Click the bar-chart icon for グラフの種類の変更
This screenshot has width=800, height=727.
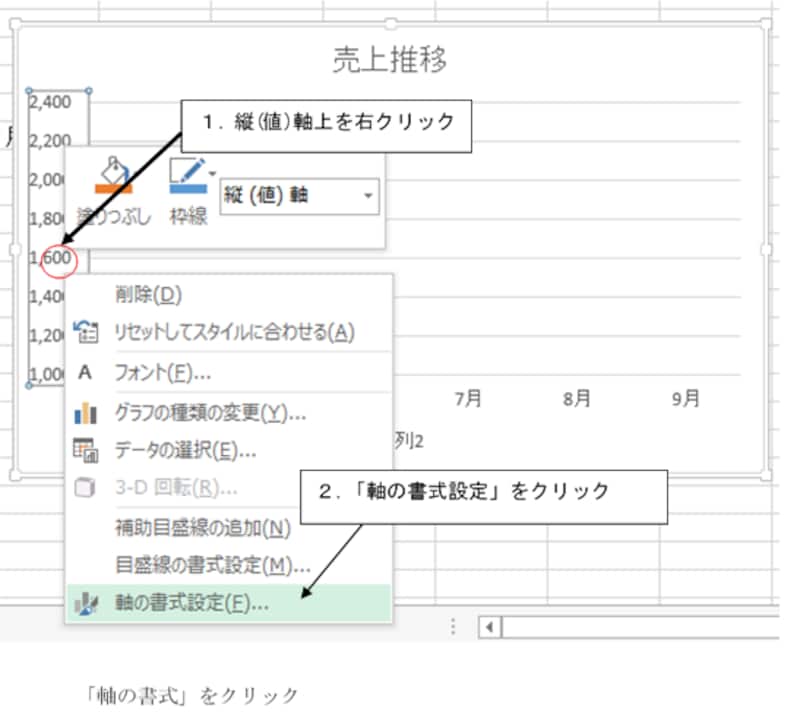tap(83, 413)
